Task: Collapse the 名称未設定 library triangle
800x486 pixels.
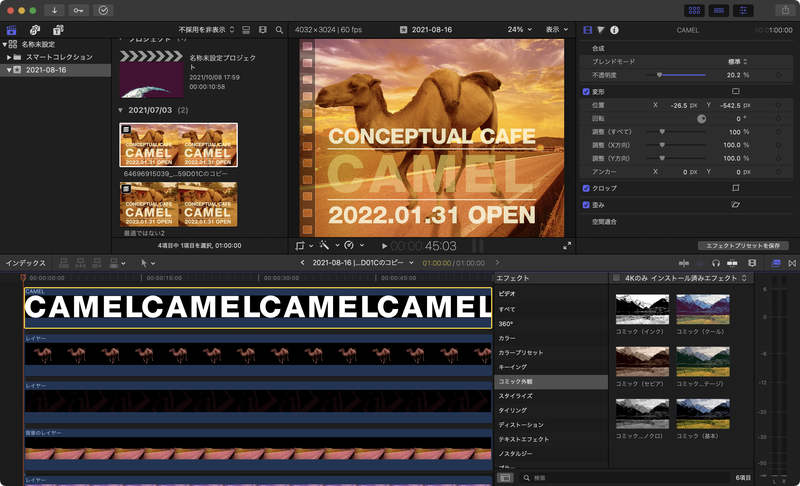Action: (x=5, y=44)
